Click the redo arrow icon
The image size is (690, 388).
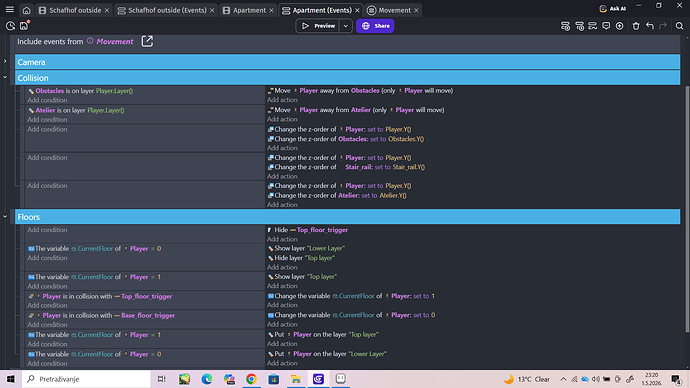(663, 26)
